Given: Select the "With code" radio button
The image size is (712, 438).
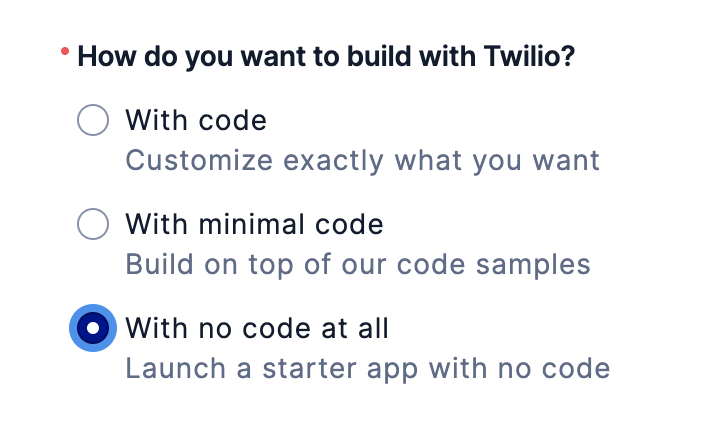Looking at the screenshot, I should coord(93,120).
